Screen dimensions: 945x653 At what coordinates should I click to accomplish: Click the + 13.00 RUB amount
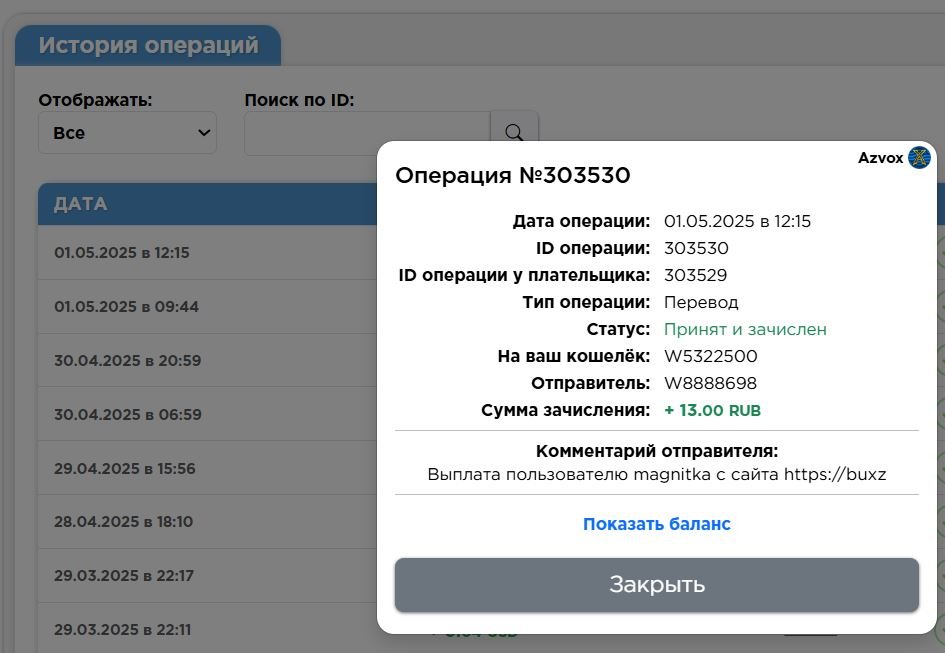(712, 410)
